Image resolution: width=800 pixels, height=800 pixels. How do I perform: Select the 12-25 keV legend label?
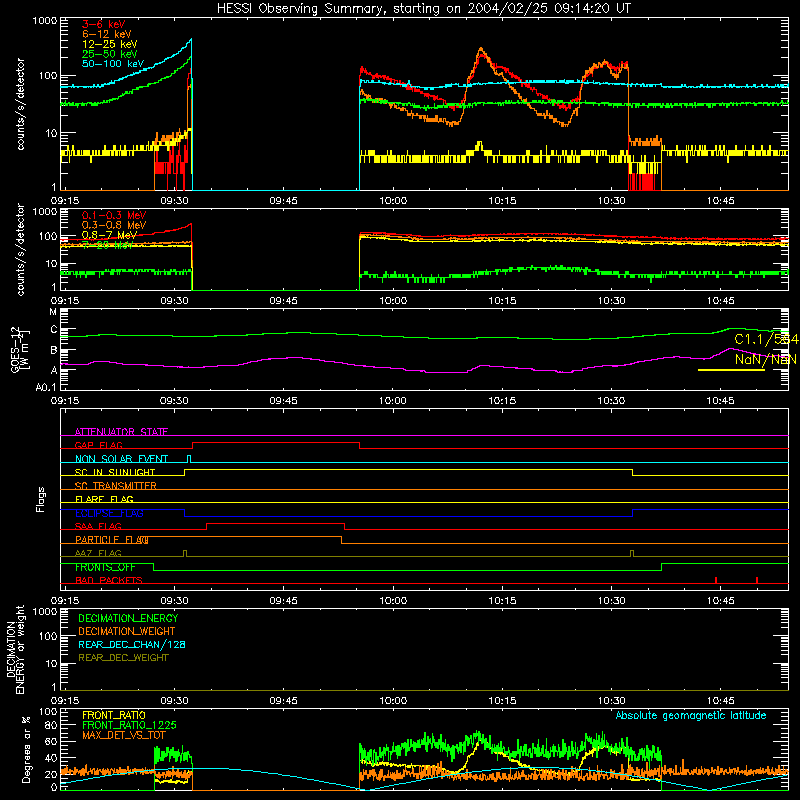coord(110,44)
